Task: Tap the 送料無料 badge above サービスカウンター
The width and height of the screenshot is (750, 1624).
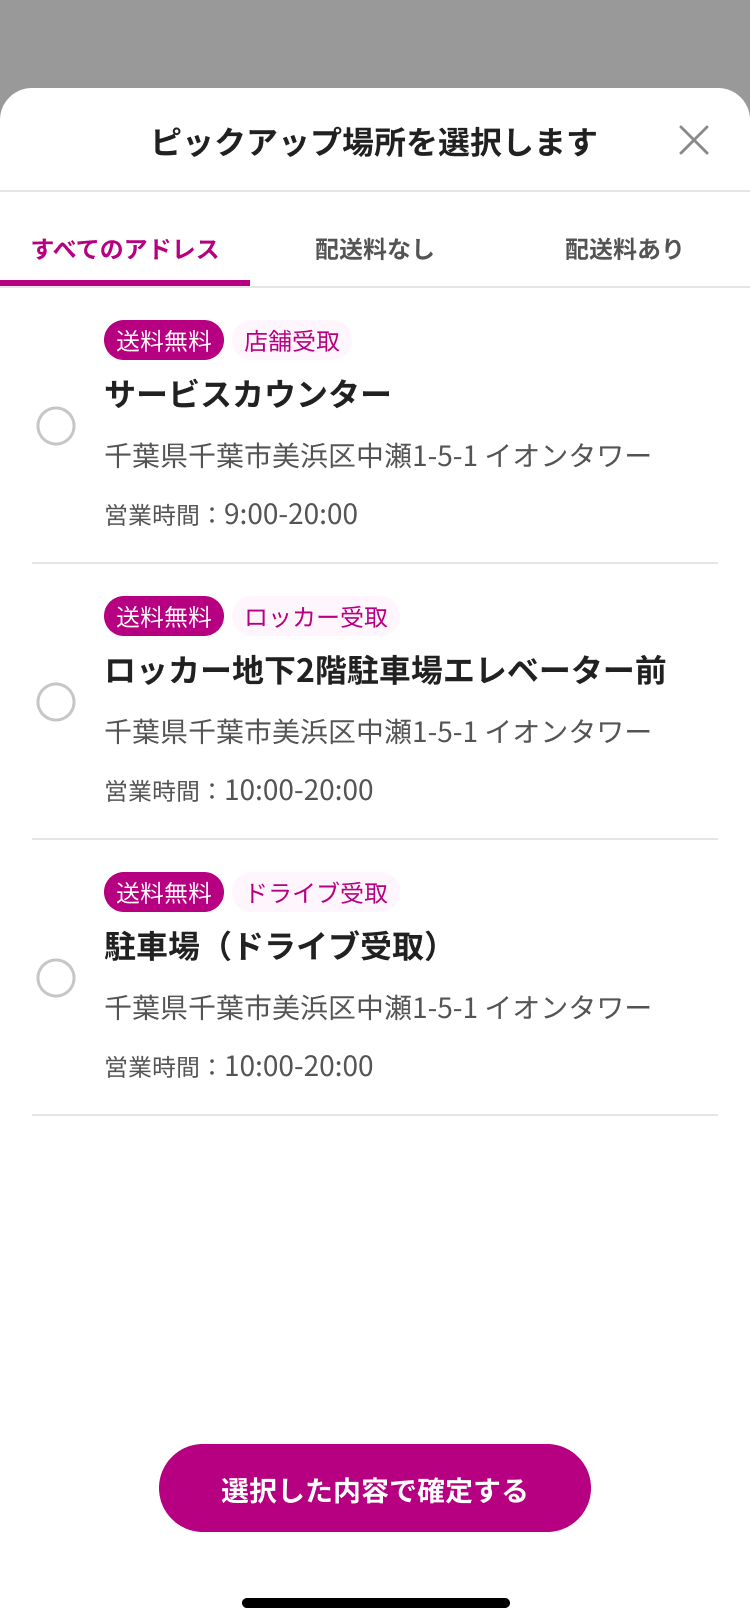Action: click(x=164, y=341)
